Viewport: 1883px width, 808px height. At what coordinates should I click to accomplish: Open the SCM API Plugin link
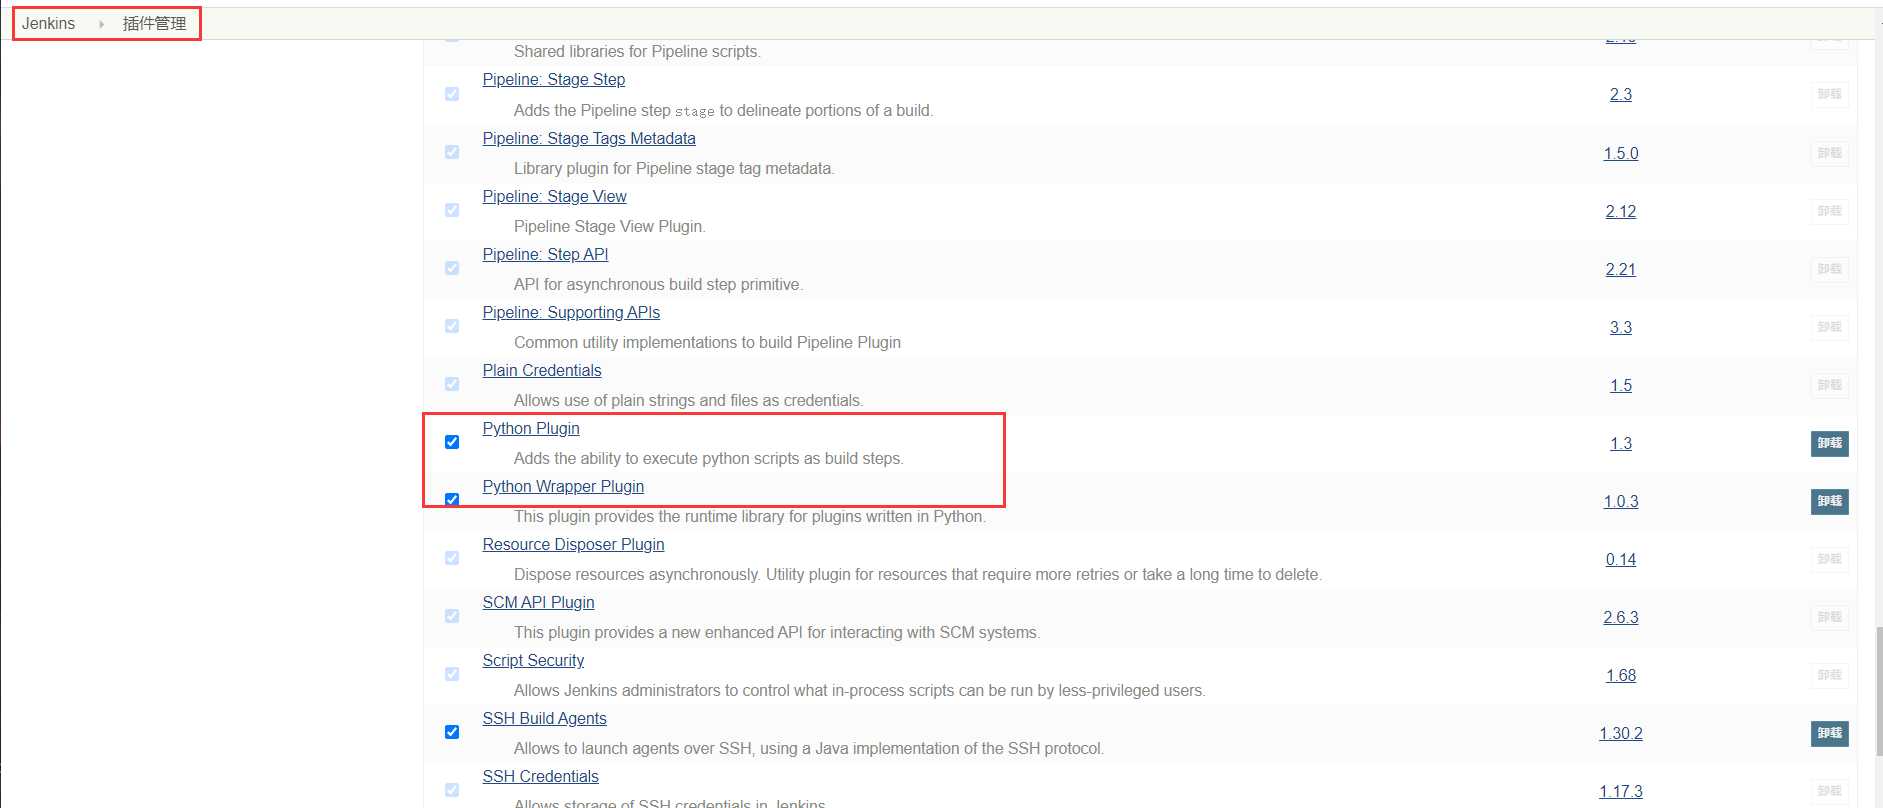[x=538, y=602]
